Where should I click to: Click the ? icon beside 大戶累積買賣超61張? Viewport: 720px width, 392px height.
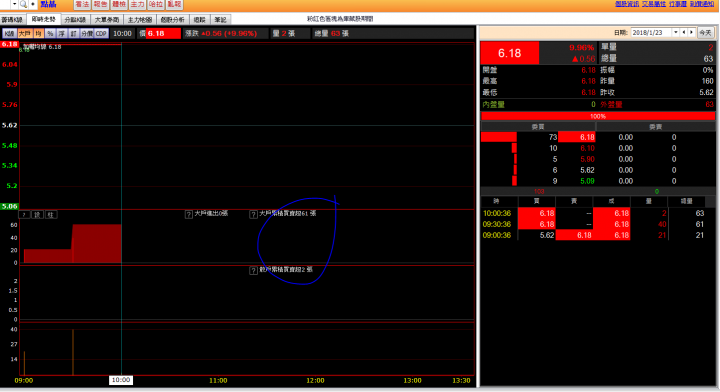[x=253, y=214]
